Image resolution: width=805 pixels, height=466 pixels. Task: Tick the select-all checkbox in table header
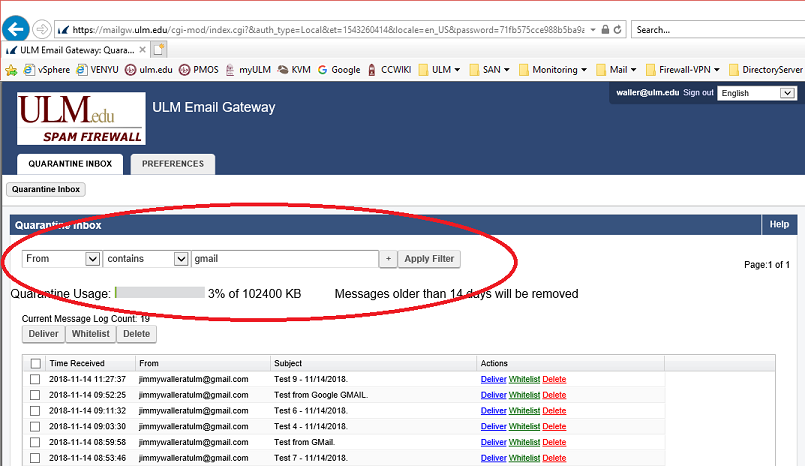36,364
